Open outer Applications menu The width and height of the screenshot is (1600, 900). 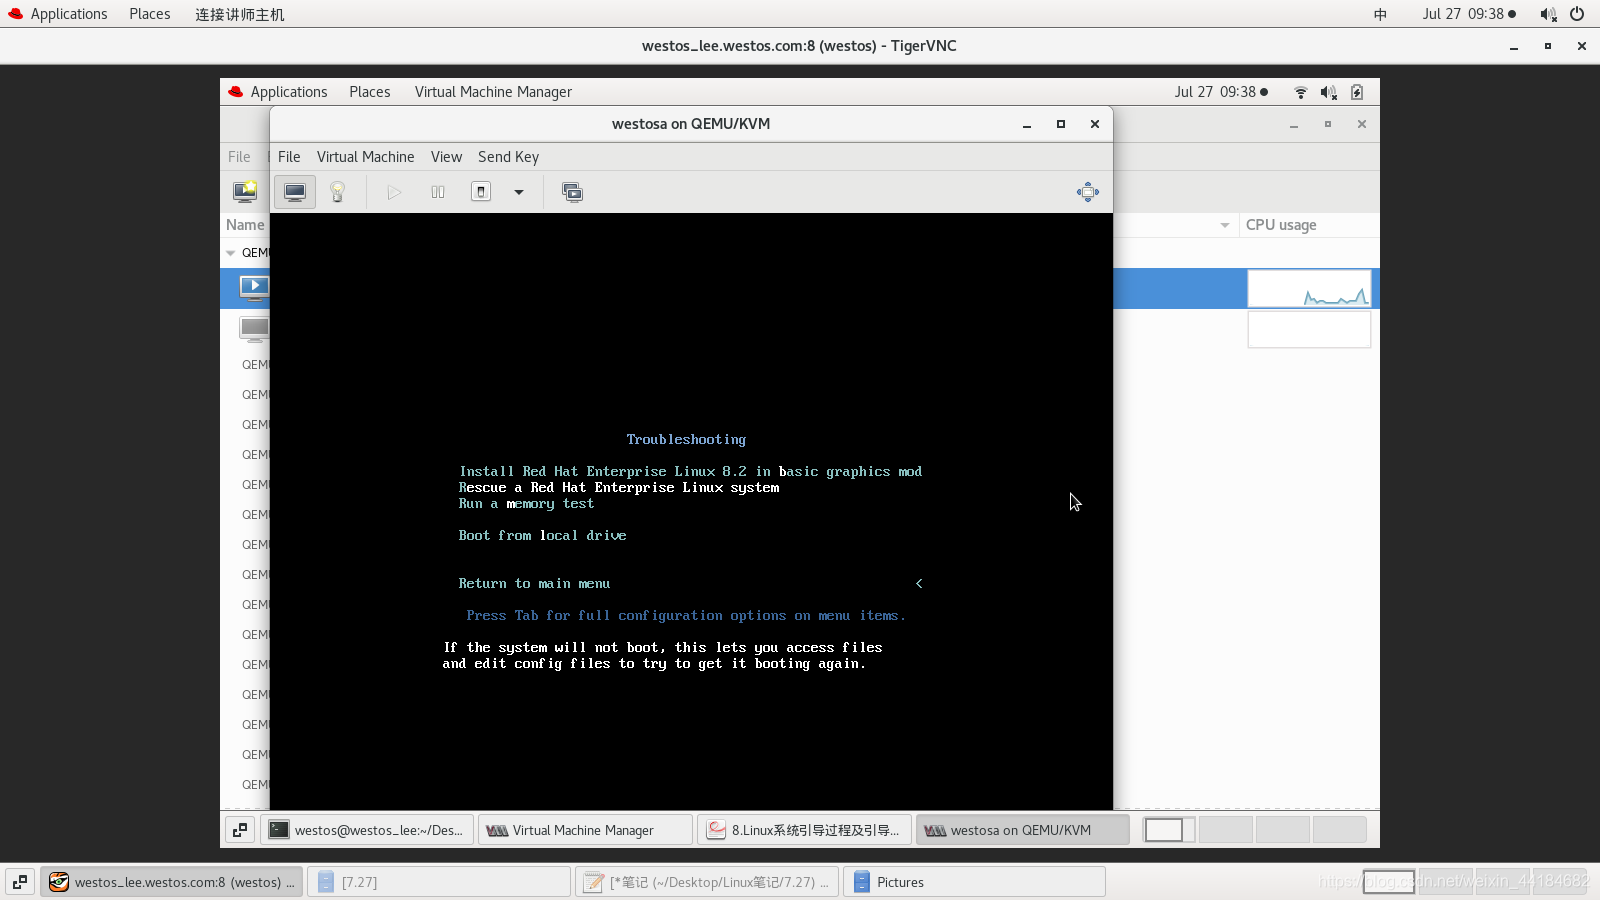[58, 14]
